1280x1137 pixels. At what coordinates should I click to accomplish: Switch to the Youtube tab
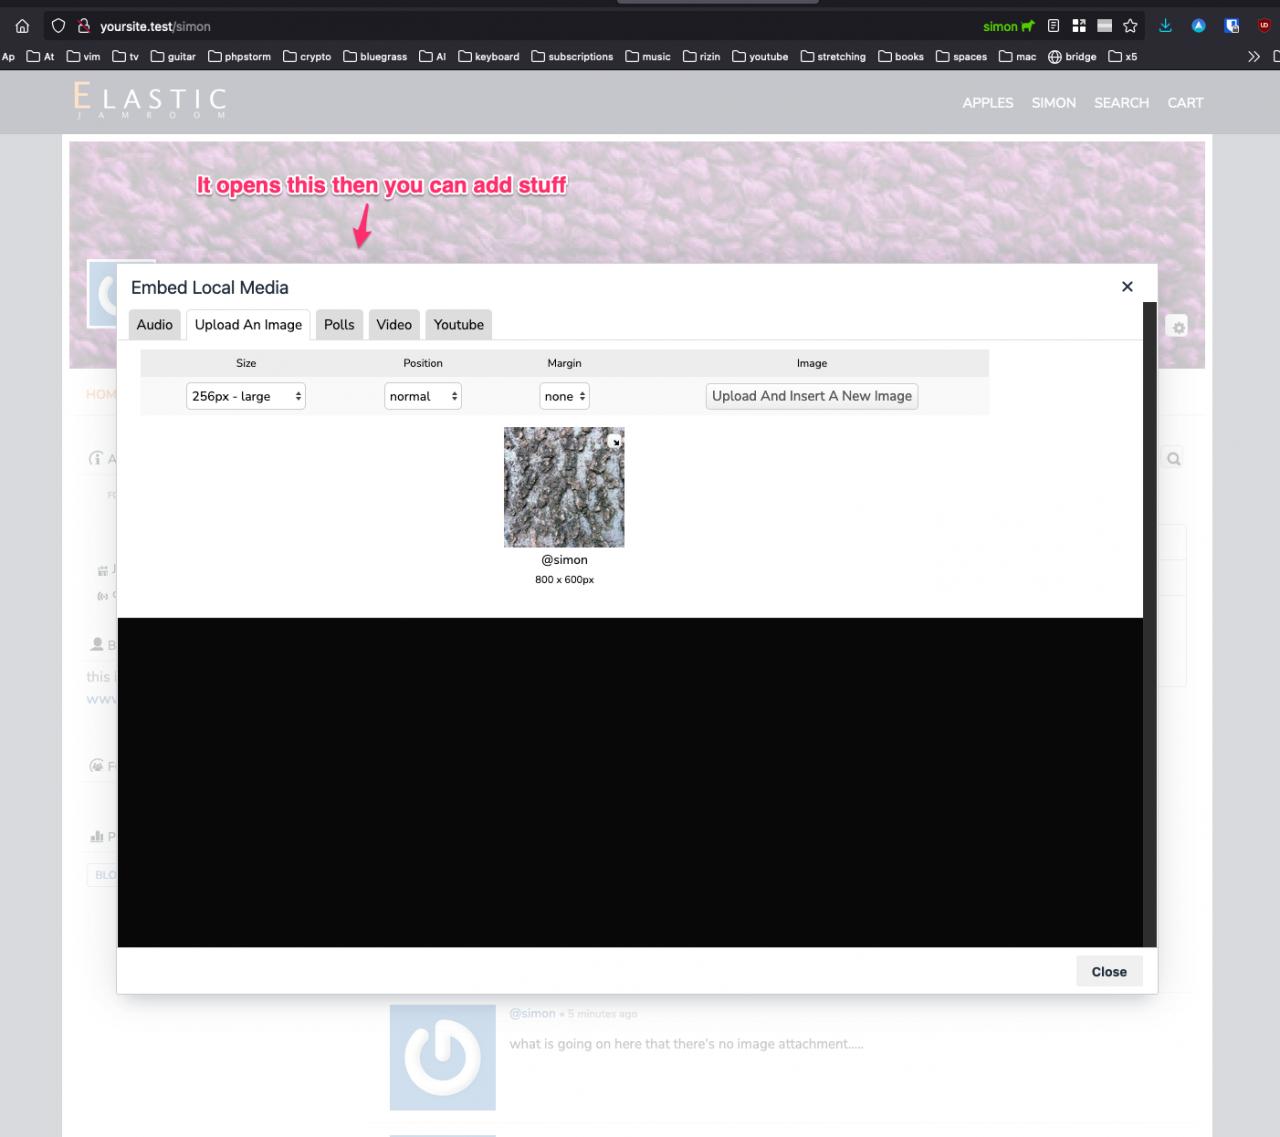(x=458, y=325)
